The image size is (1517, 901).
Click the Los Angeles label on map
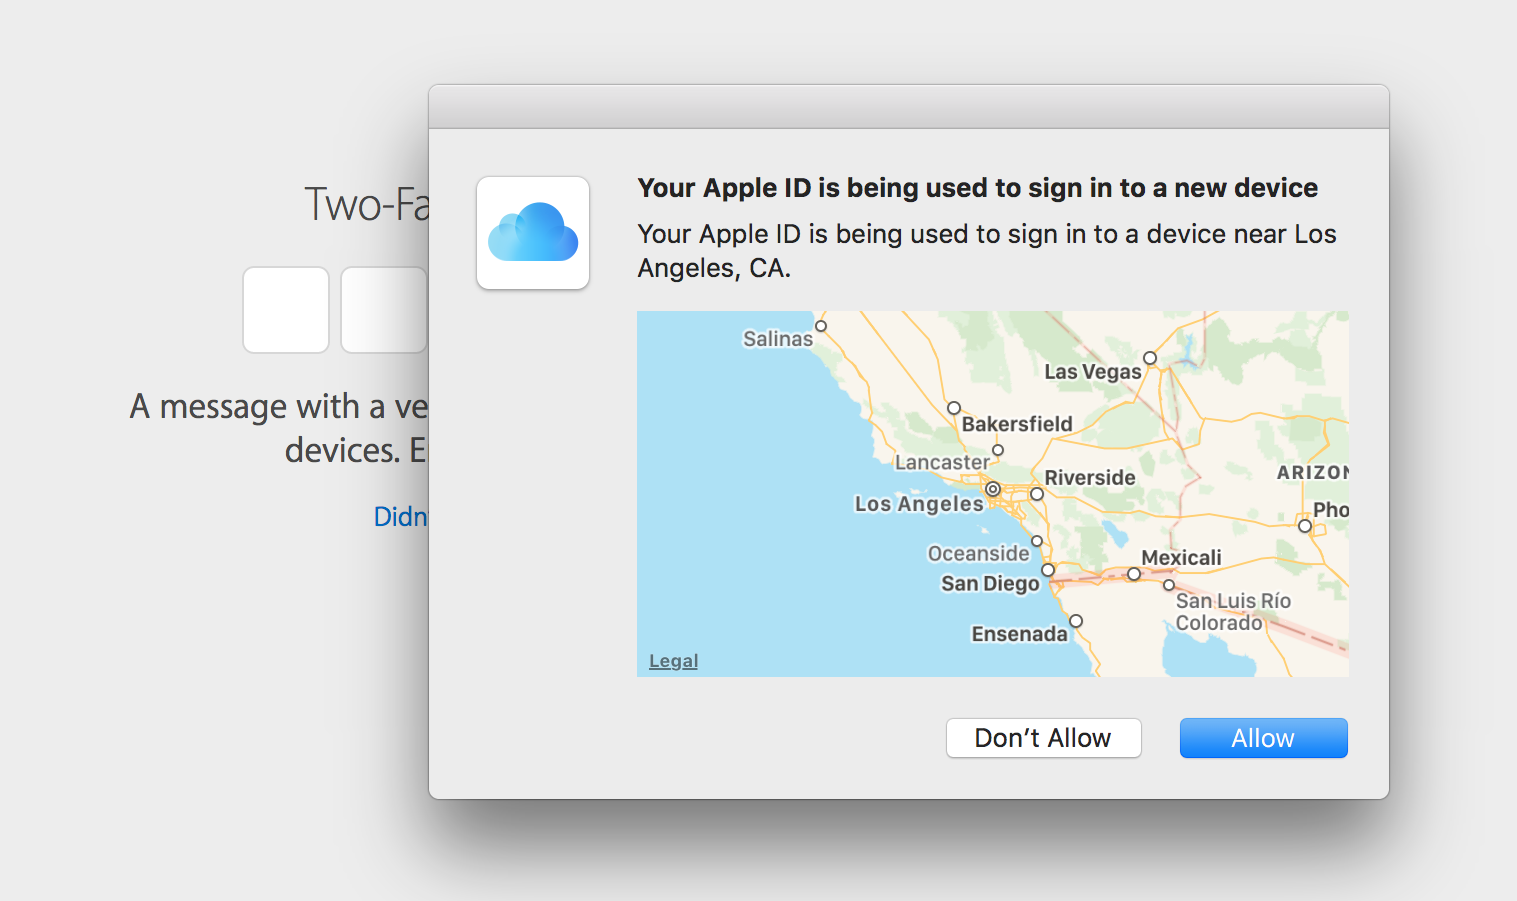click(x=919, y=504)
